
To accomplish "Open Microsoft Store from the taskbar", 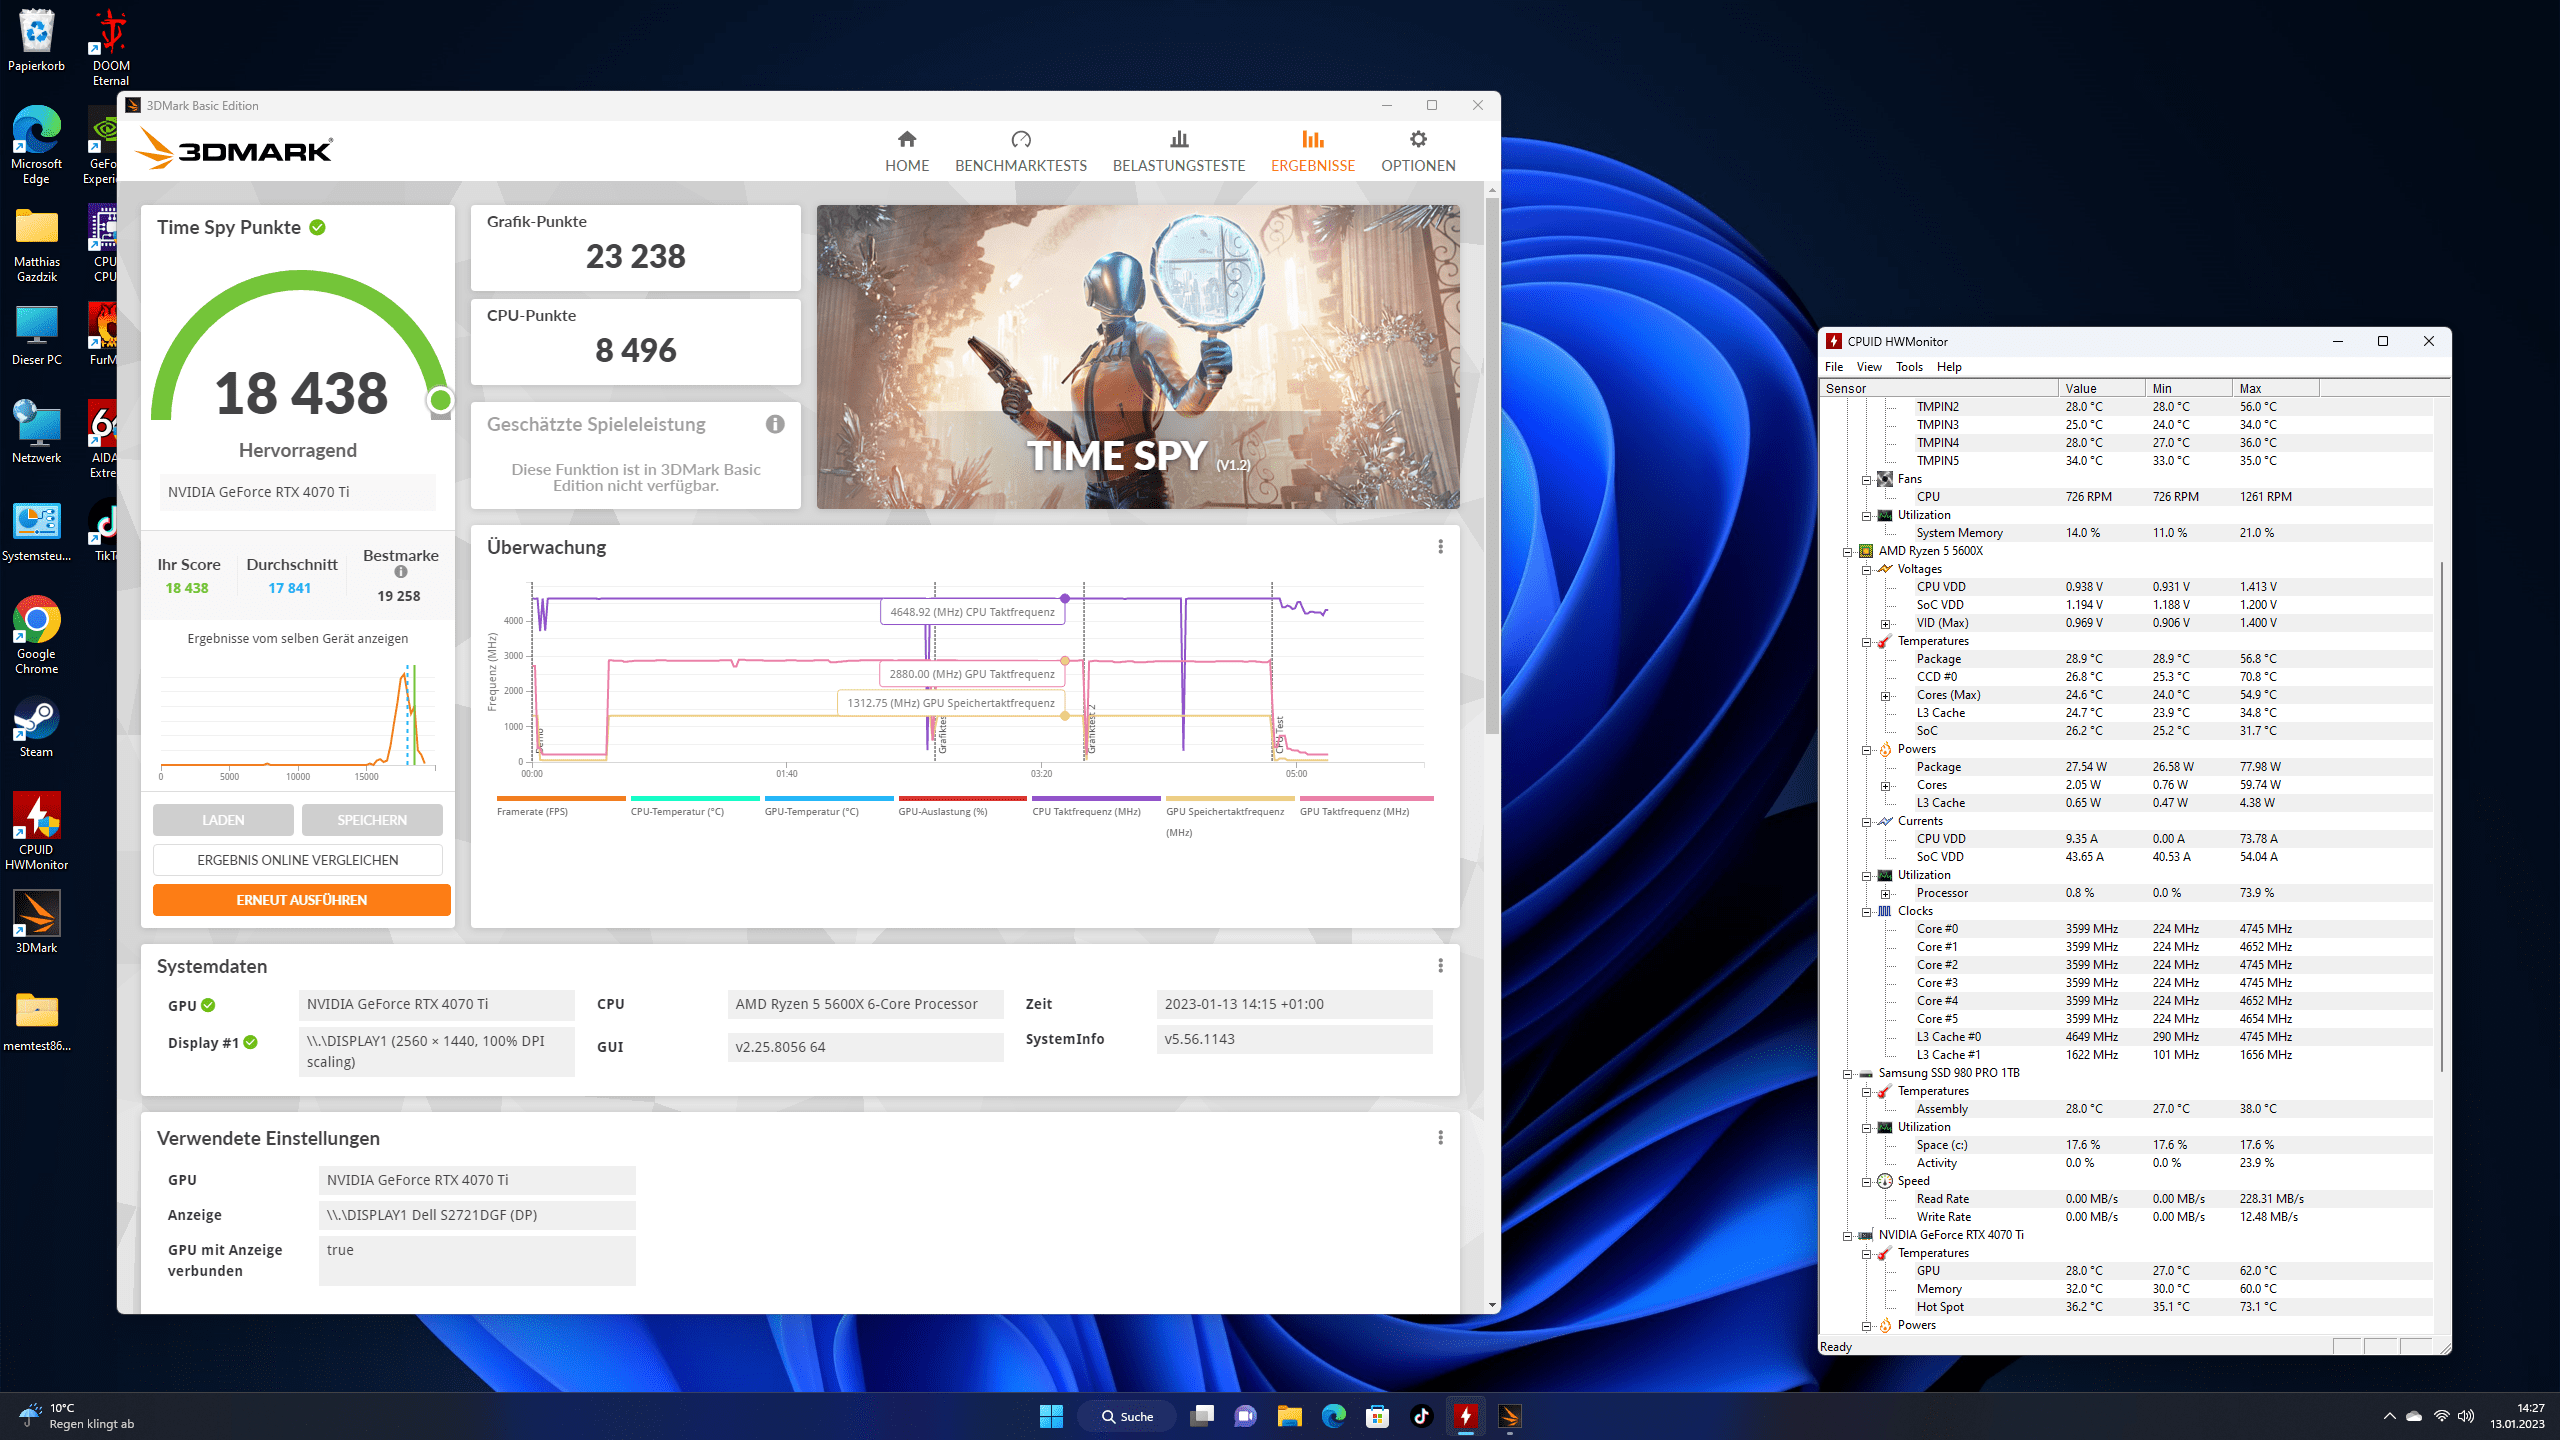I will 1377,1416.
